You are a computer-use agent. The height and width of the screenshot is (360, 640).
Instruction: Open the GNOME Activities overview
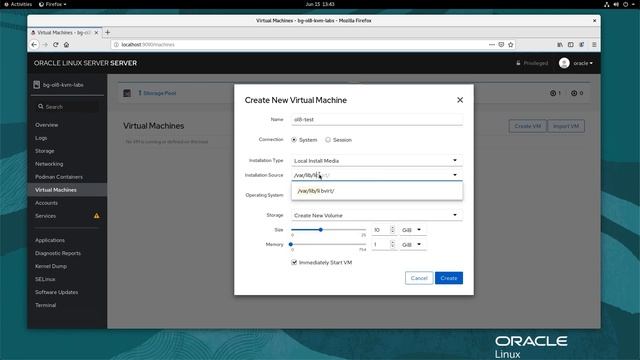(18, 4)
